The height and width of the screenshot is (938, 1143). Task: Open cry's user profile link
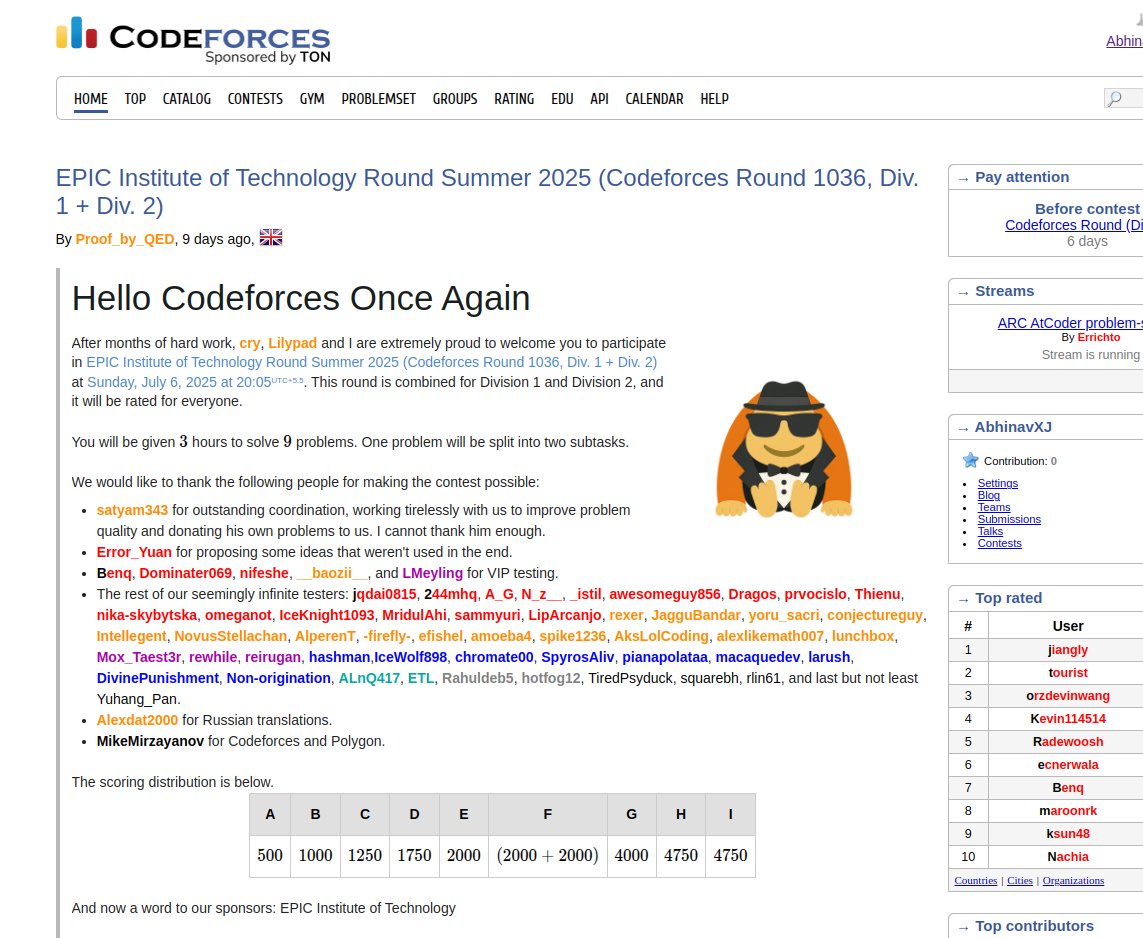point(249,343)
